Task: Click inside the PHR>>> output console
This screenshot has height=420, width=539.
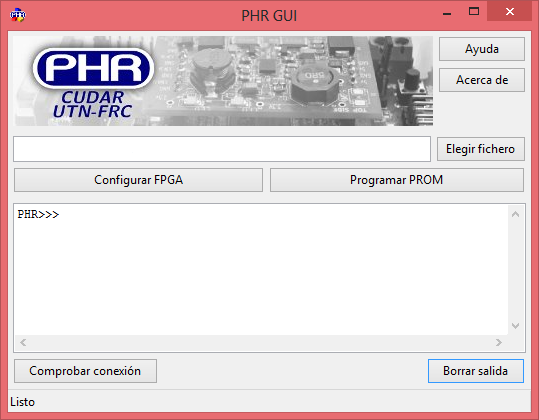Action: click(261, 270)
